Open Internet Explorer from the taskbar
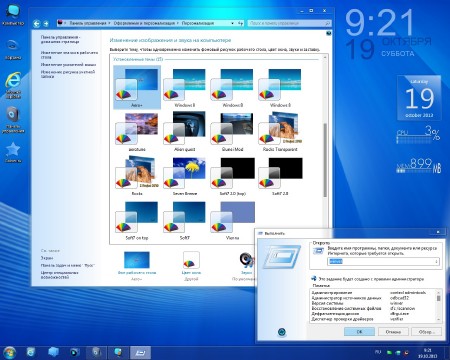 [x=30, y=352]
